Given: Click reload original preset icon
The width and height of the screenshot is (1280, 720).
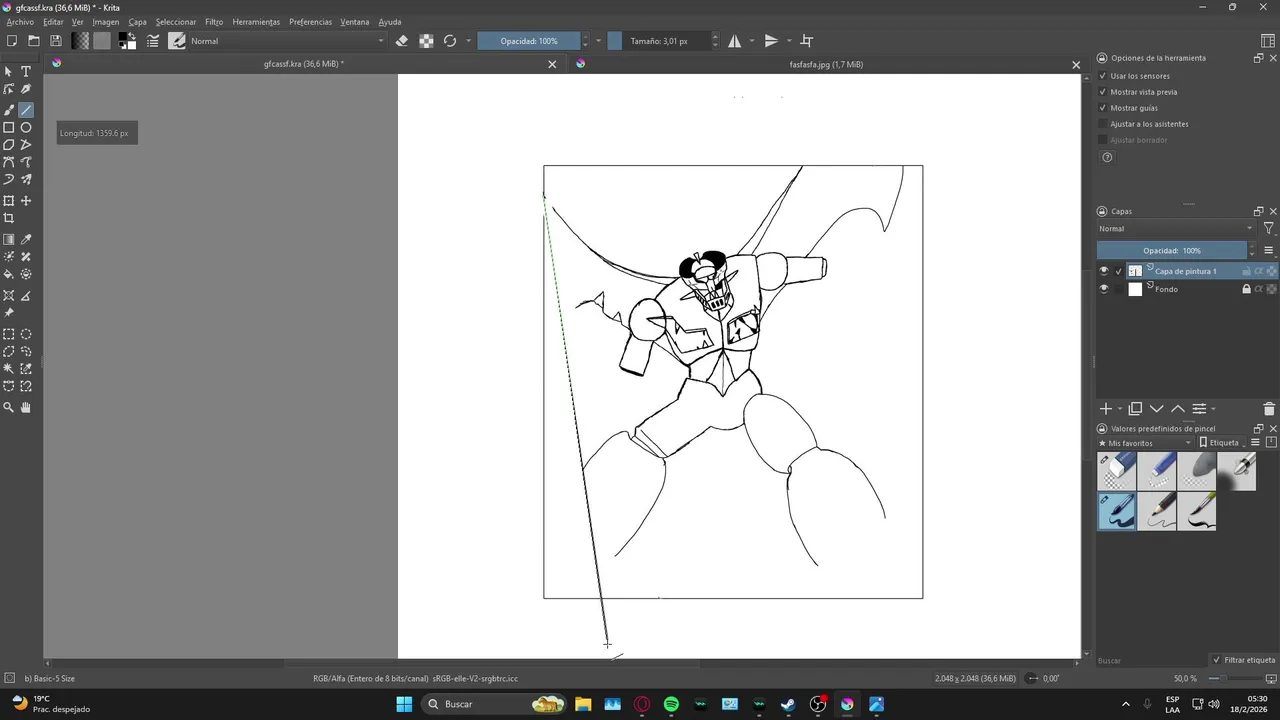Looking at the screenshot, I should tap(450, 41).
